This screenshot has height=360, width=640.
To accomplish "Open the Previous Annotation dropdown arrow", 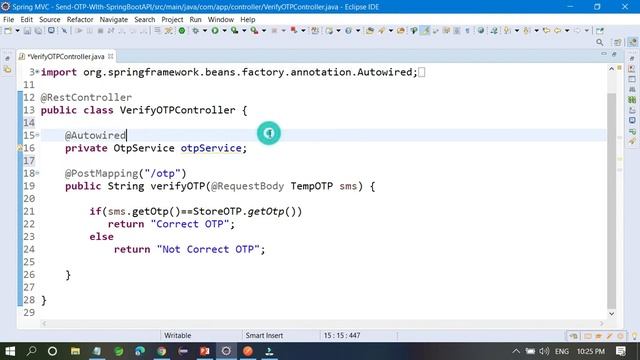I will (x=536, y=31).
